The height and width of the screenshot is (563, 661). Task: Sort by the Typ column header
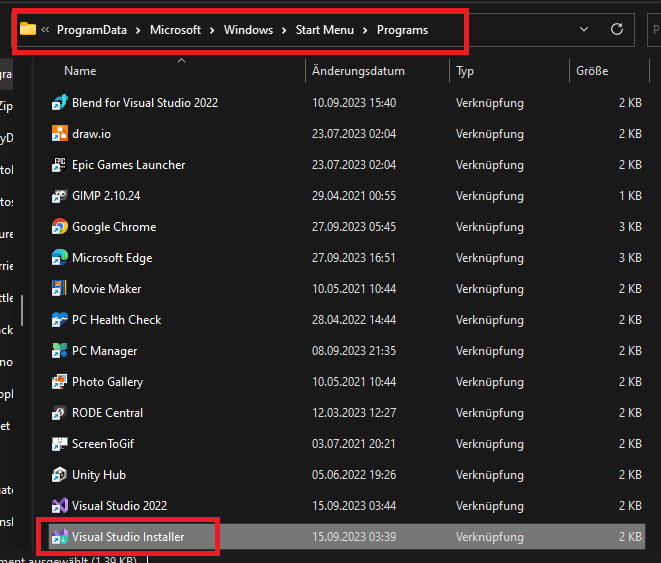[465, 71]
